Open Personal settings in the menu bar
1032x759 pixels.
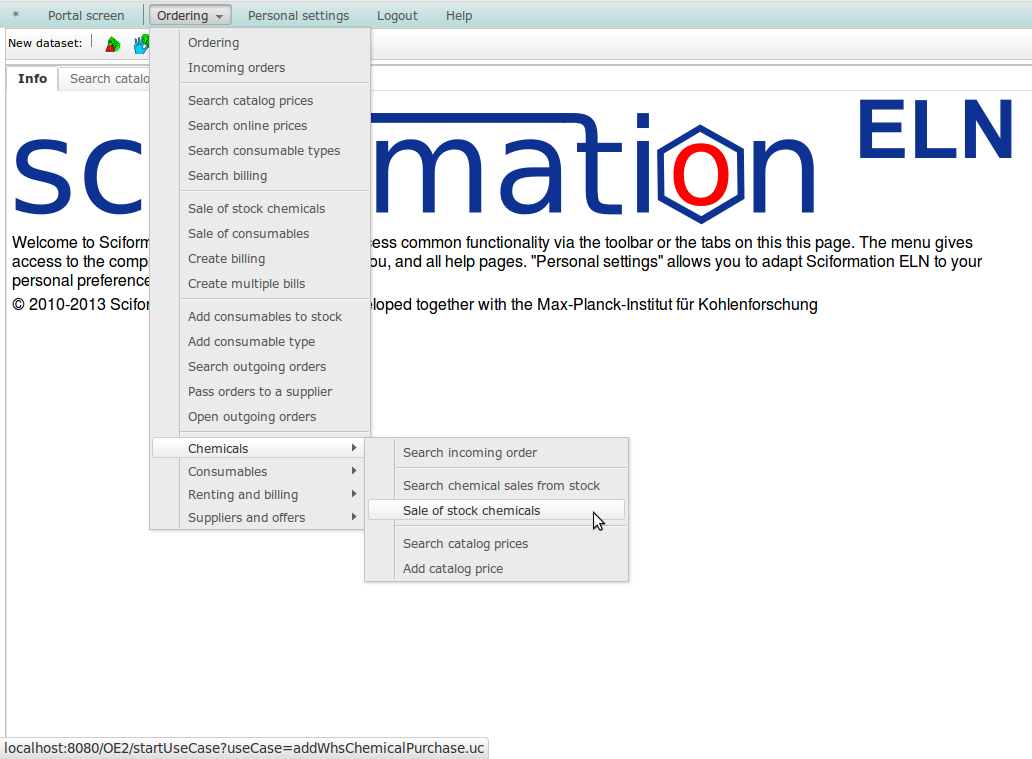point(298,16)
